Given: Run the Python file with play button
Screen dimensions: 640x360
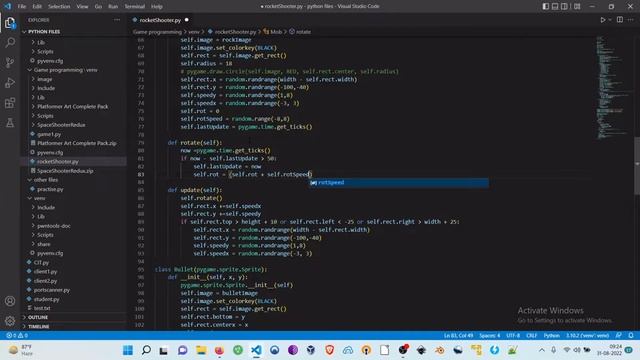Looking at the screenshot, I should (602, 20).
